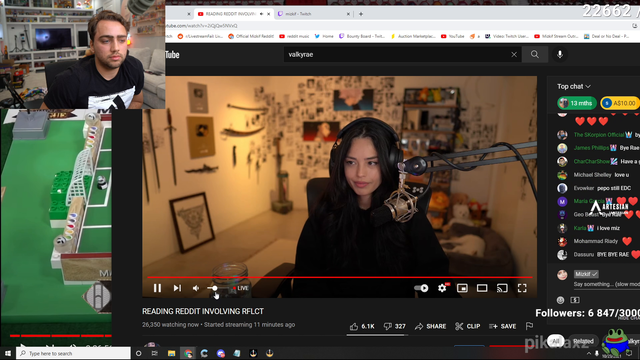Start voice search with microphone
The width and height of the screenshot is (640, 360).
pyautogui.click(x=560, y=54)
